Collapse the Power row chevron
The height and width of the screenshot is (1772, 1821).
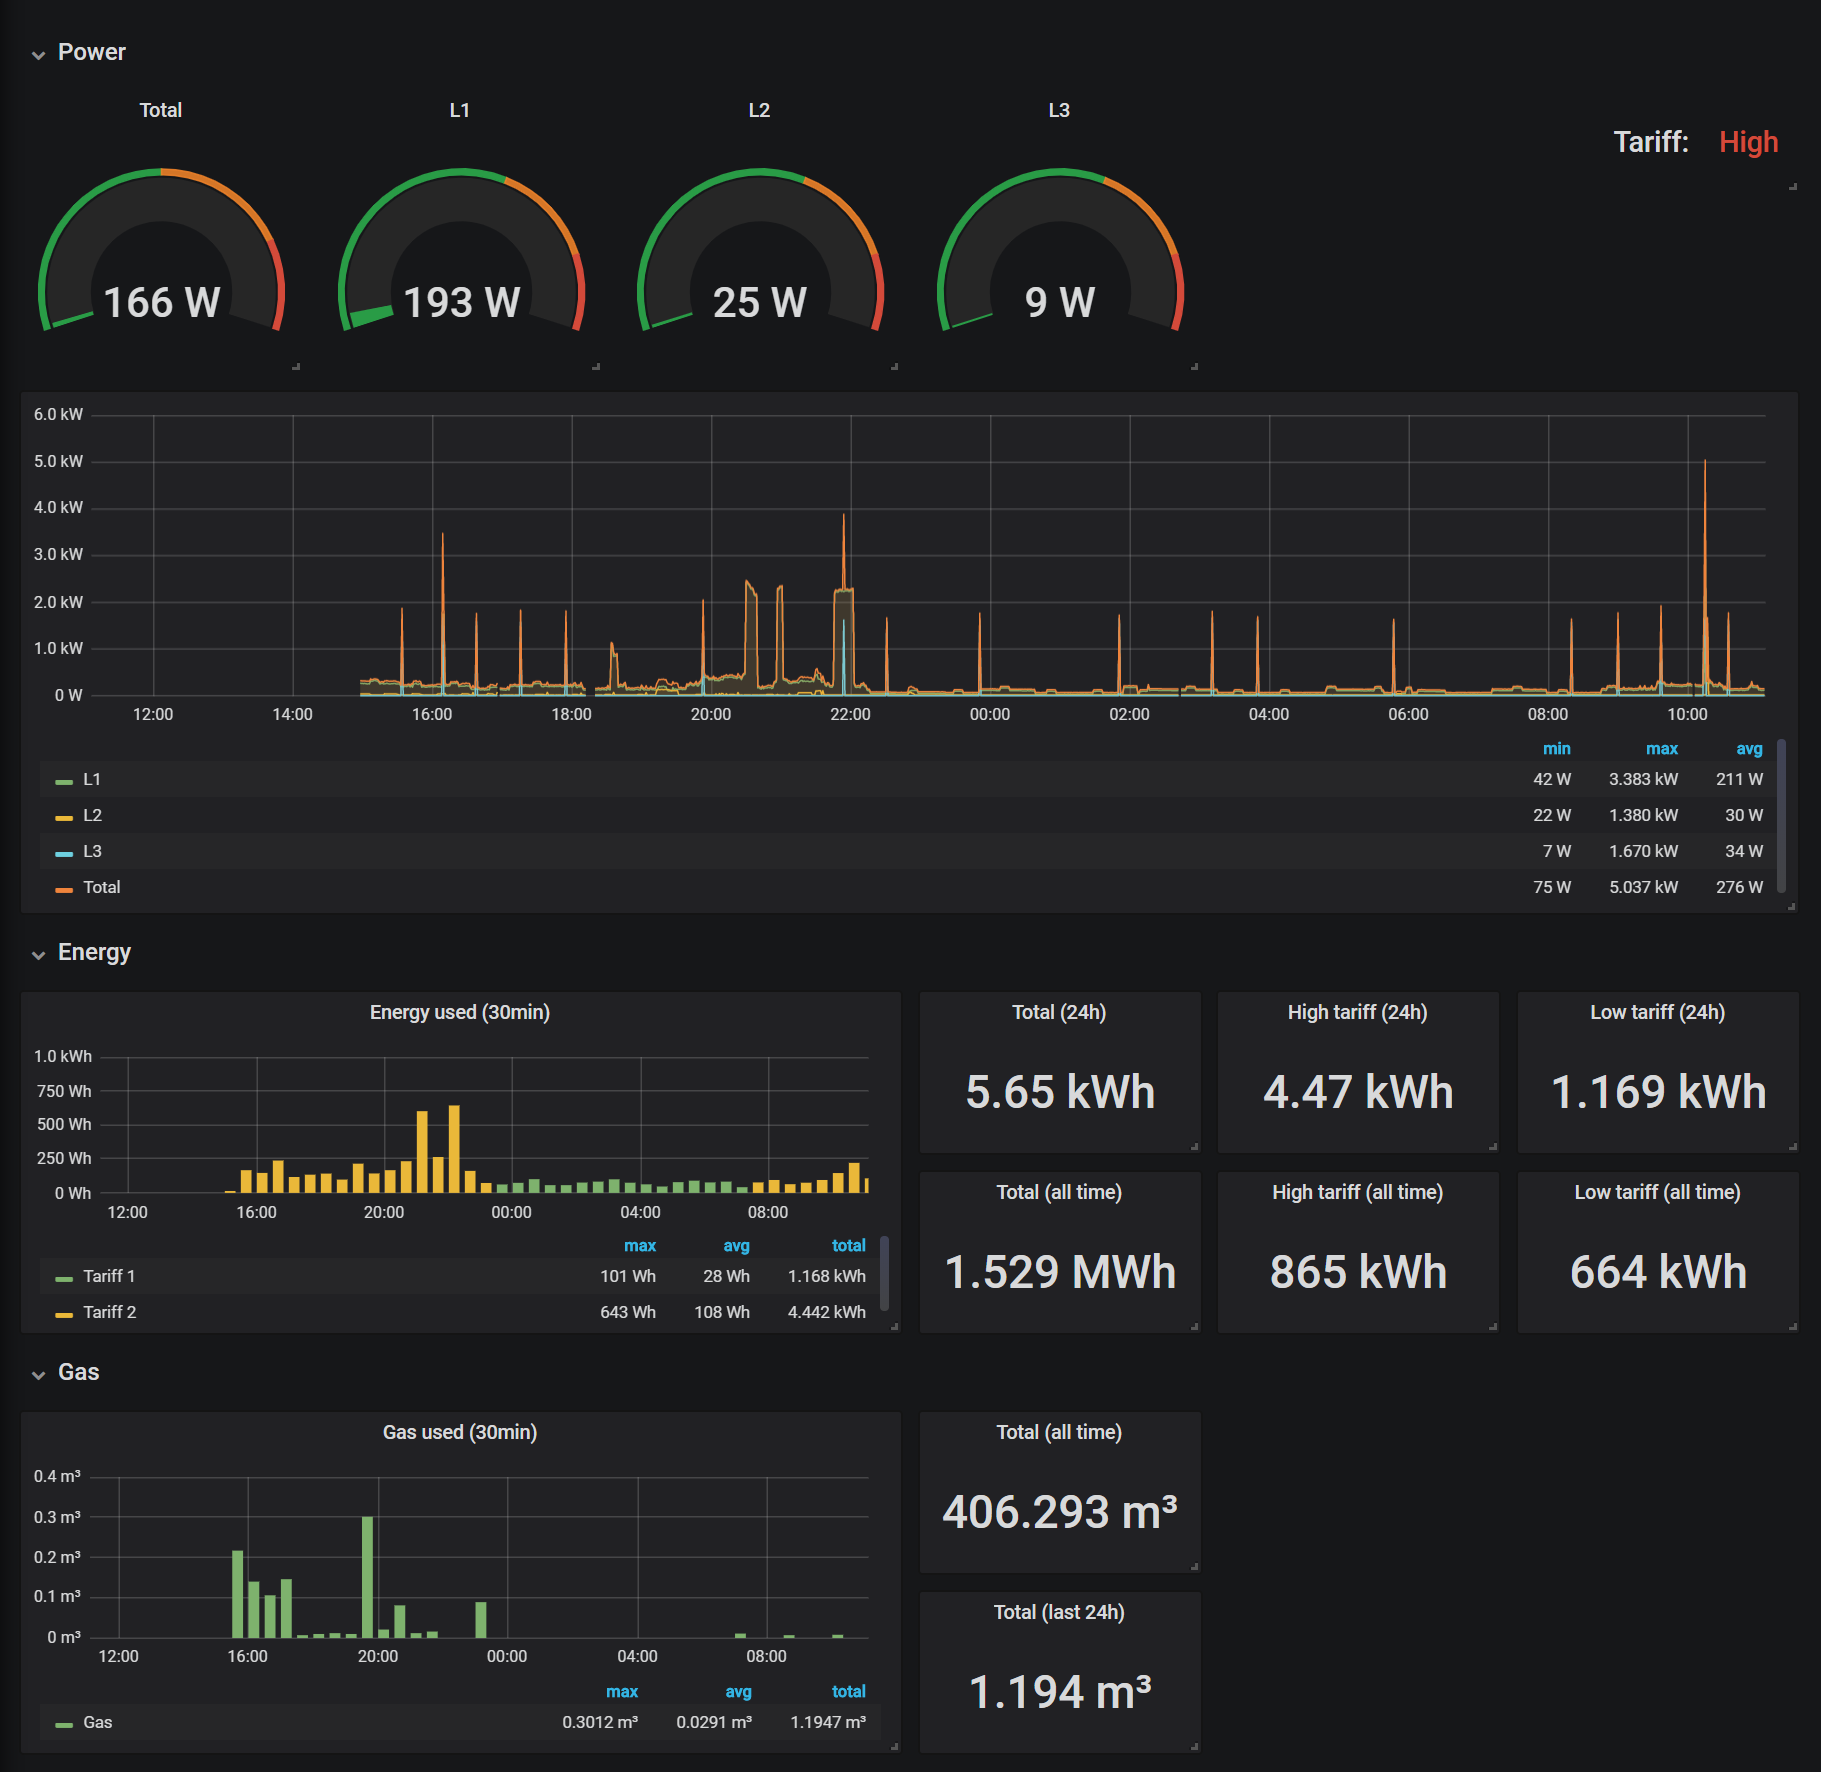39,55
